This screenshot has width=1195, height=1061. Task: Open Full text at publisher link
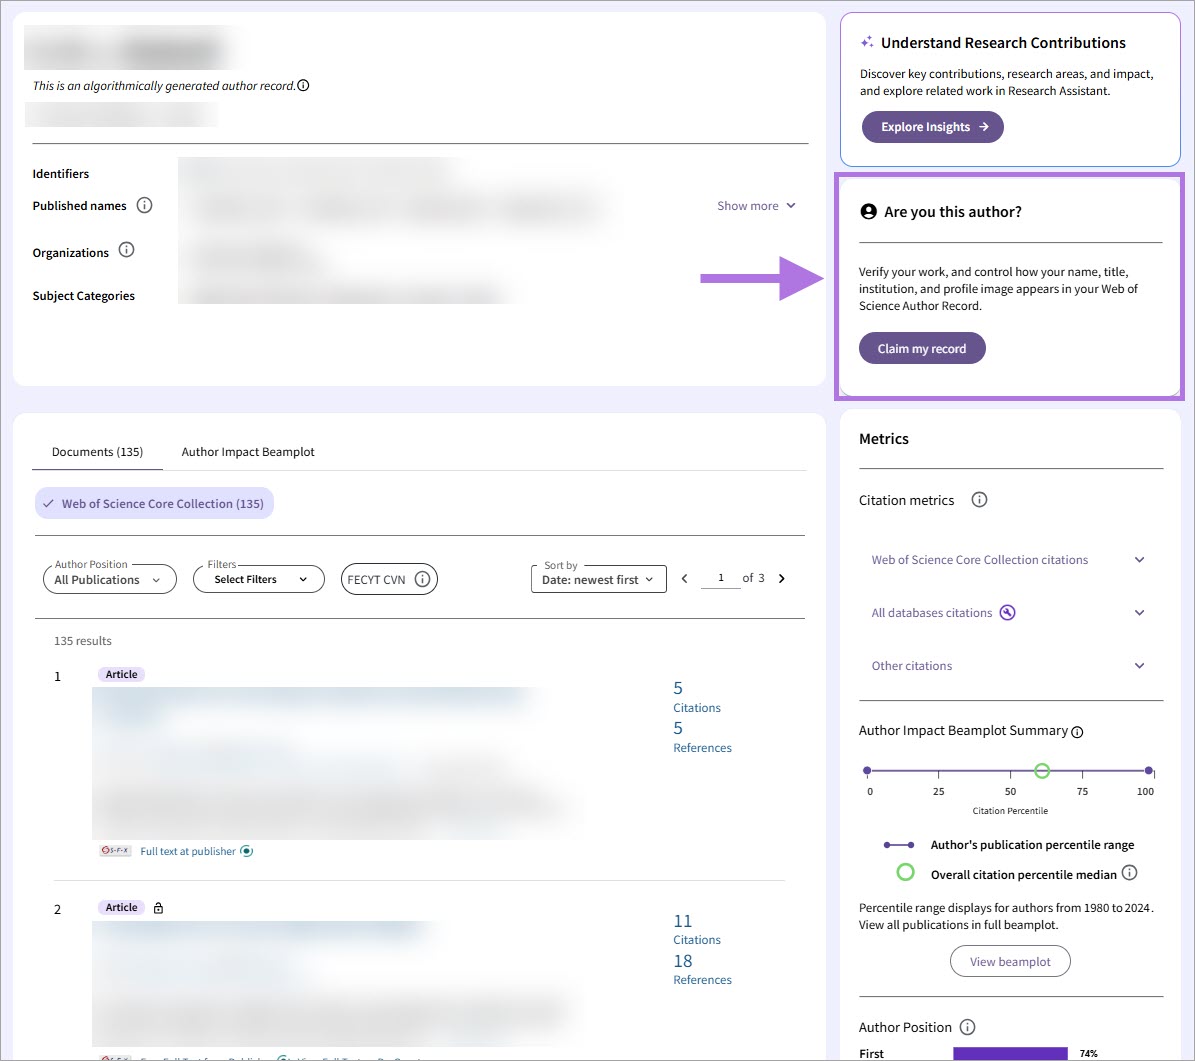point(187,851)
